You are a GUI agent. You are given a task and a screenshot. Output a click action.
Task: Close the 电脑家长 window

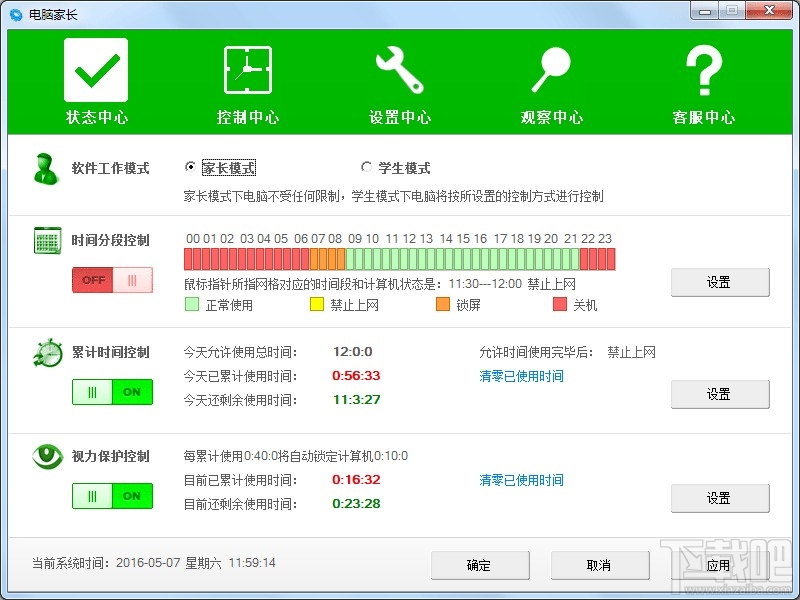tap(769, 11)
